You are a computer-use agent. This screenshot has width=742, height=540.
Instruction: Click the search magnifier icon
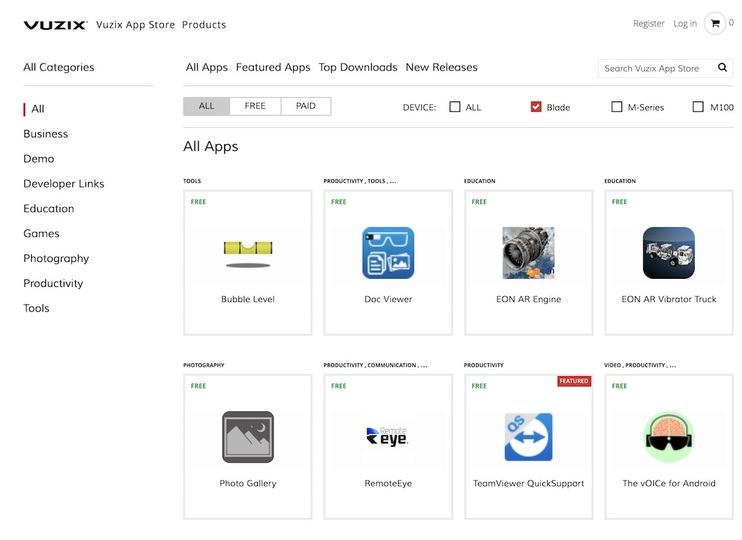pos(722,68)
